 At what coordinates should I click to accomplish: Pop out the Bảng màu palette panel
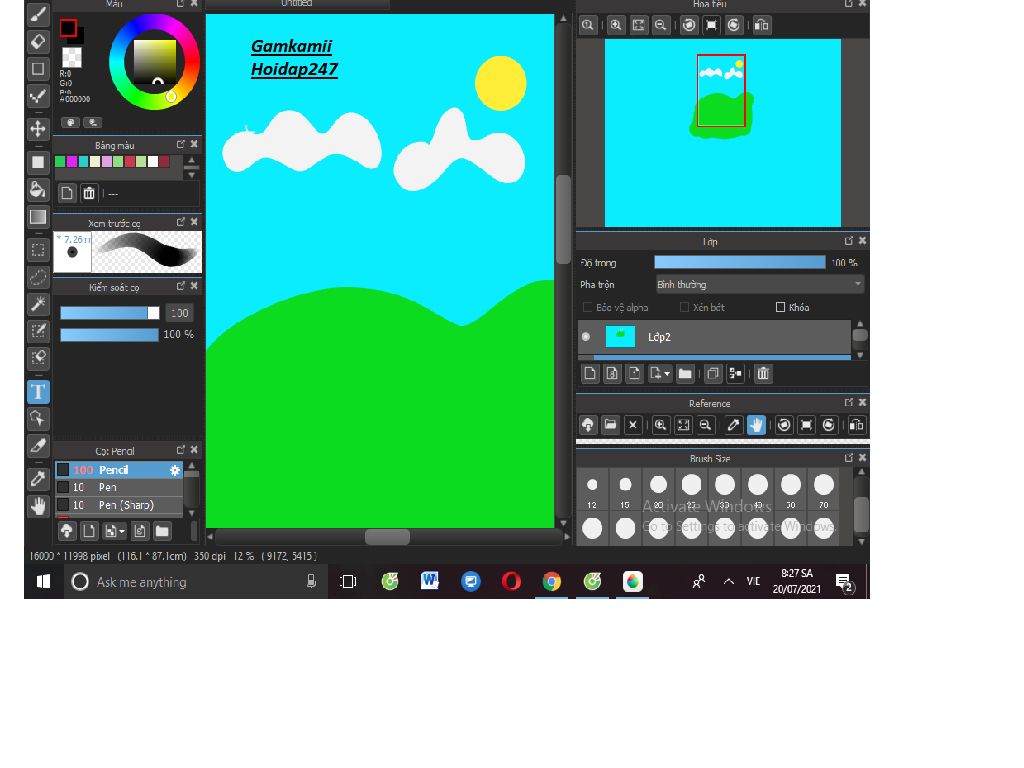click(181, 144)
